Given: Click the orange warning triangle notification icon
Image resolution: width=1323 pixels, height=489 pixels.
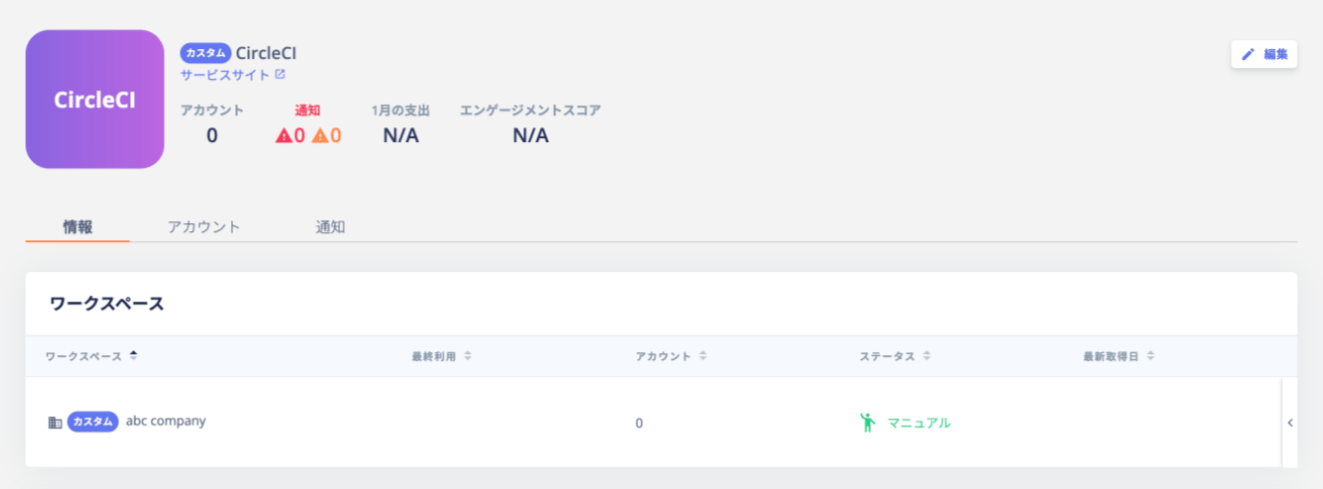Looking at the screenshot, I should point(320,135).
